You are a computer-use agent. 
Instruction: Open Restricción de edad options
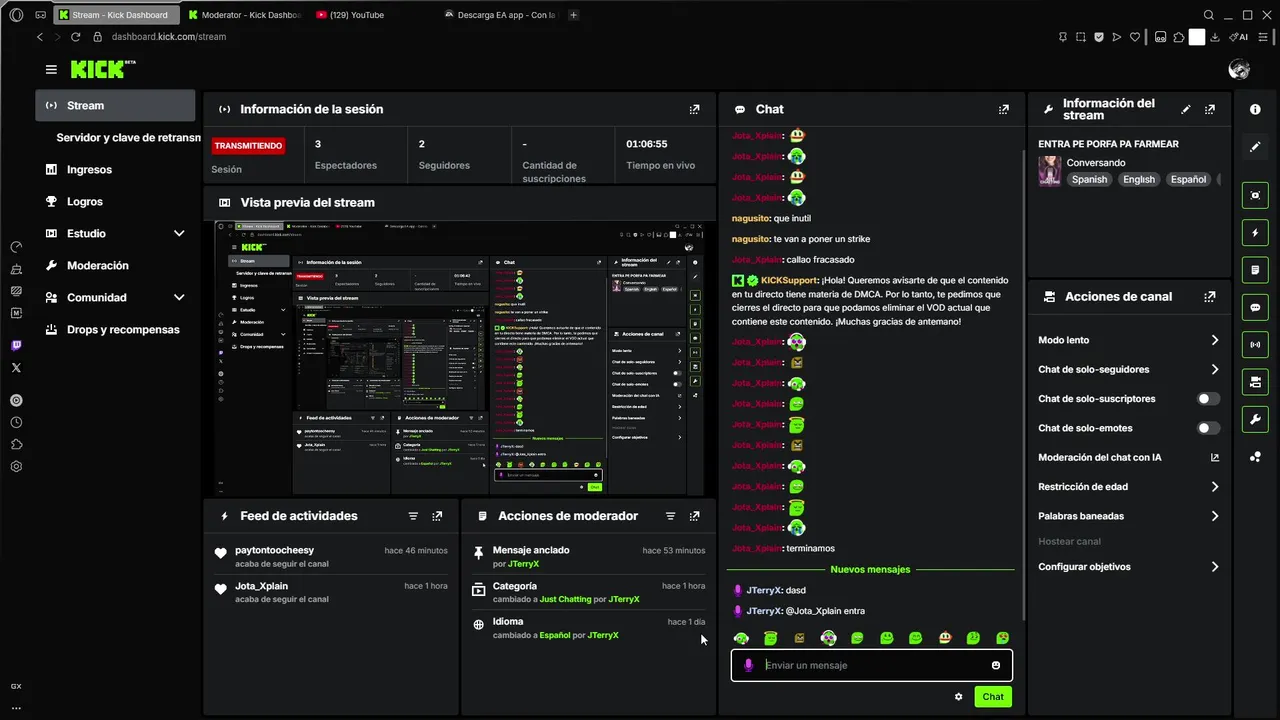coord(1129,487)
